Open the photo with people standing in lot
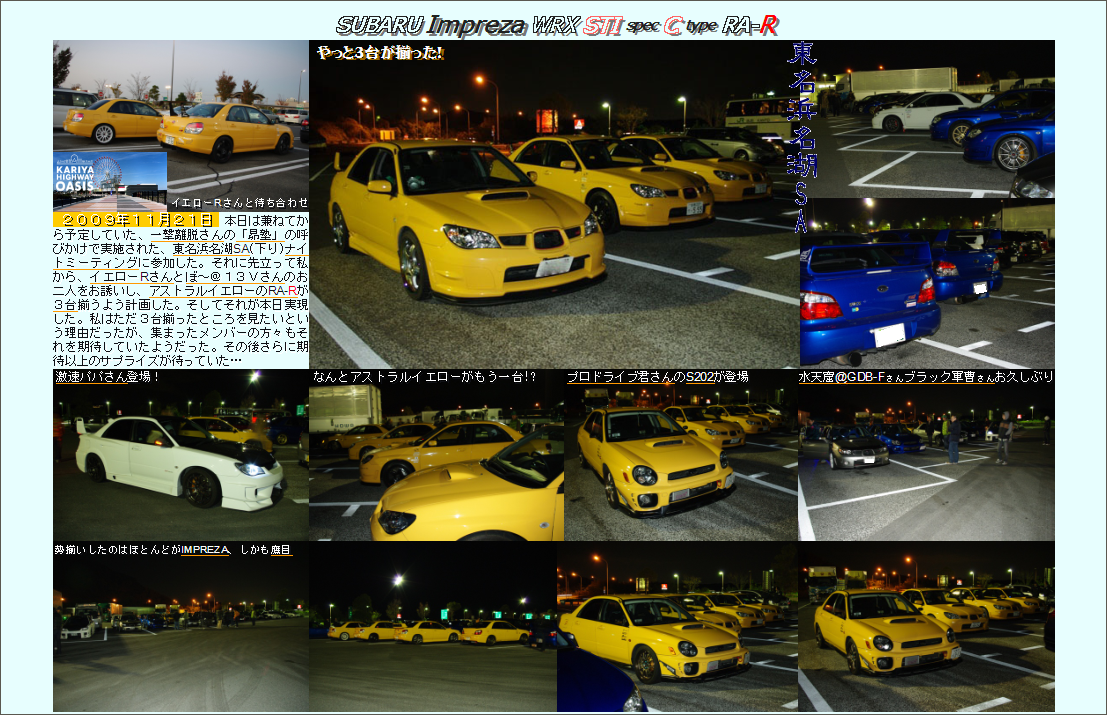Screen dimensions: 1107x715 click(926, 460)
